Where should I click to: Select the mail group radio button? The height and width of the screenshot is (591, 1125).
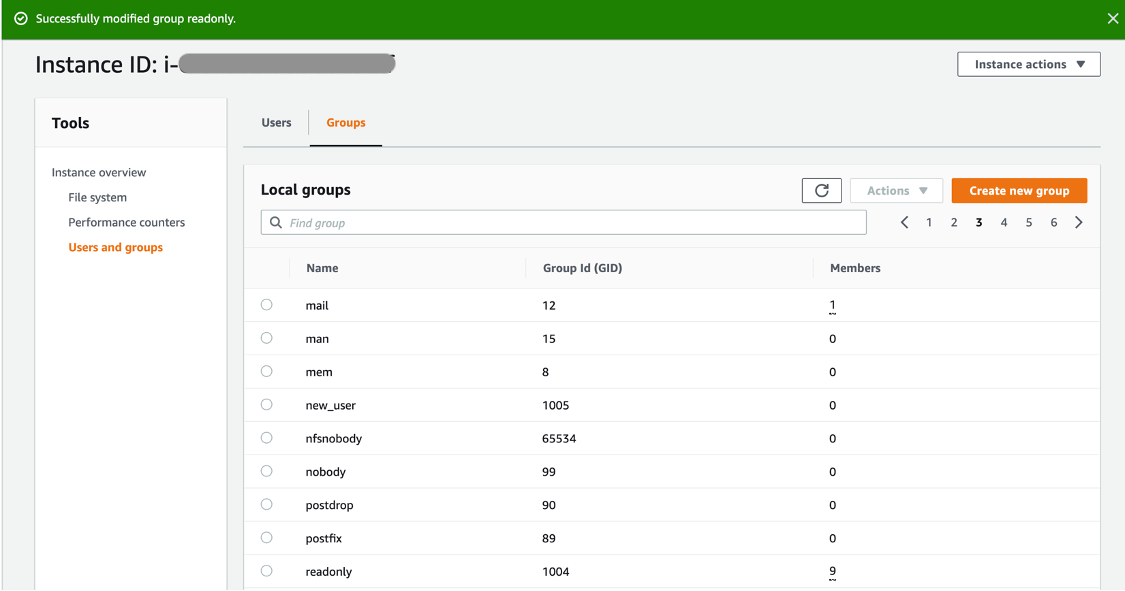pos(266,304)
